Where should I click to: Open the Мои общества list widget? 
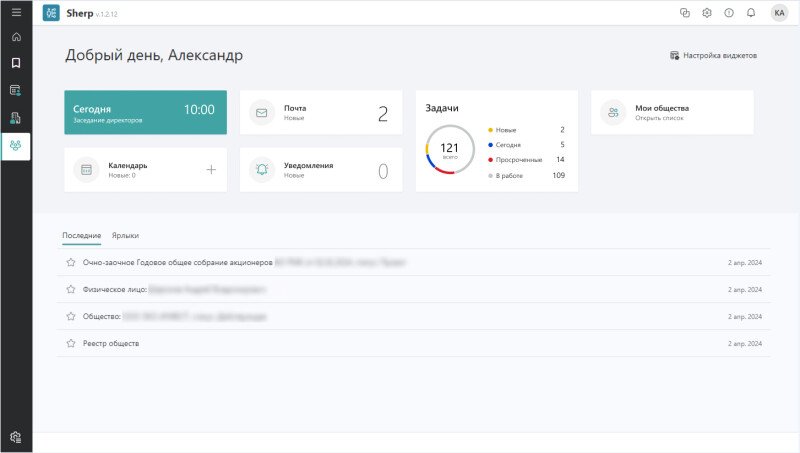coord(671,113)
